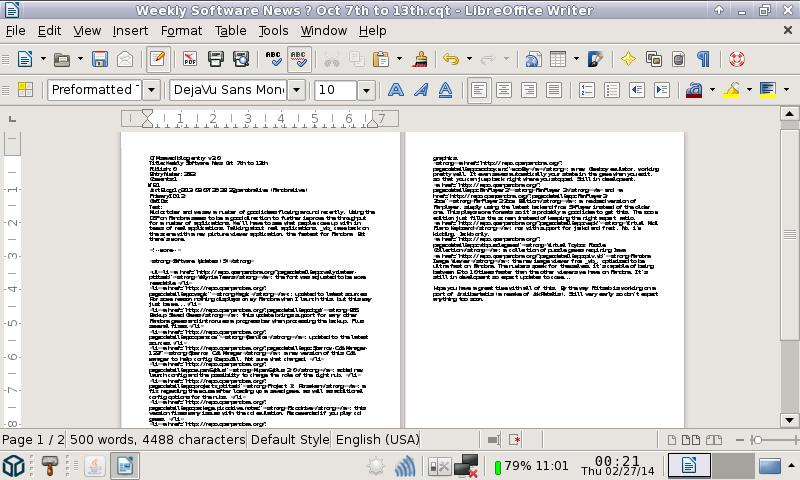Toggle numbered list
Screen dimensions: 800x480
click(x=587, y=90)
